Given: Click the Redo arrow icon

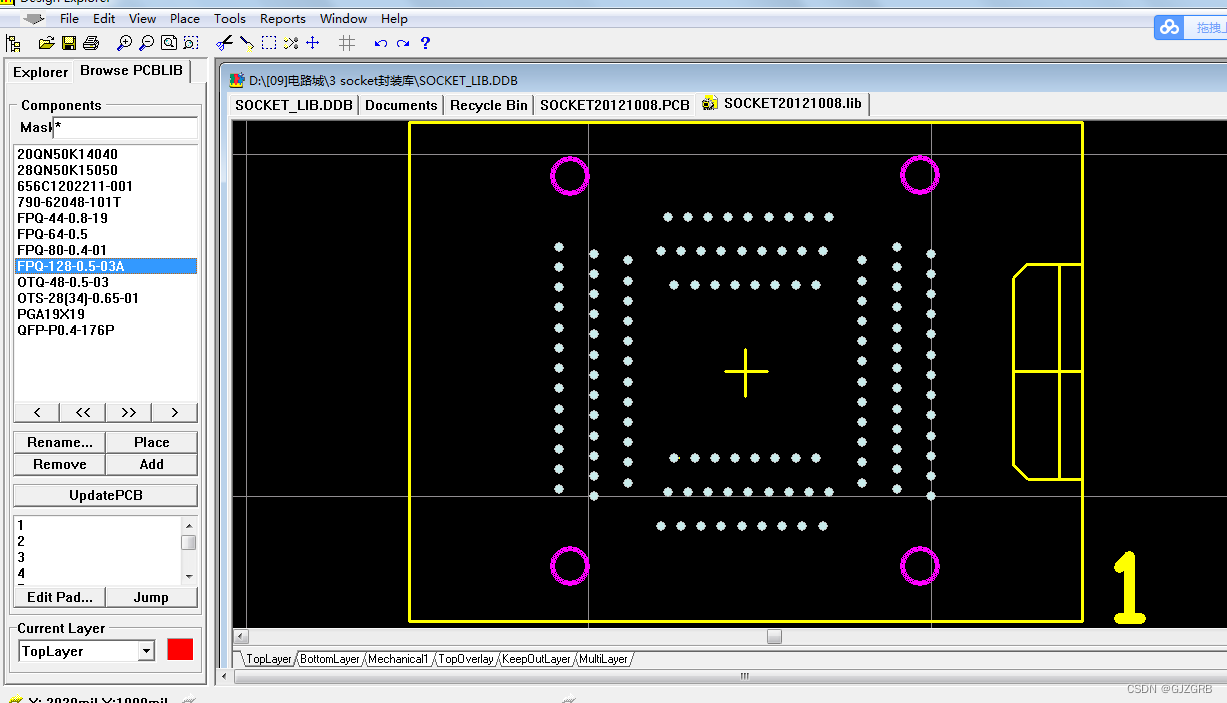Looking at the screenshot, I should [x=403, y=43].
